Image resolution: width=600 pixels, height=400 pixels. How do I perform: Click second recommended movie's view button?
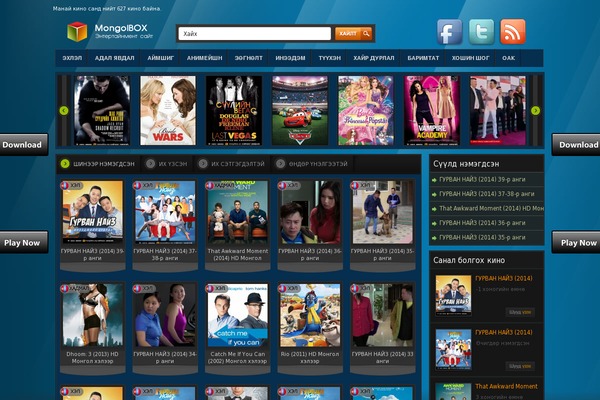tap(520, 366)
